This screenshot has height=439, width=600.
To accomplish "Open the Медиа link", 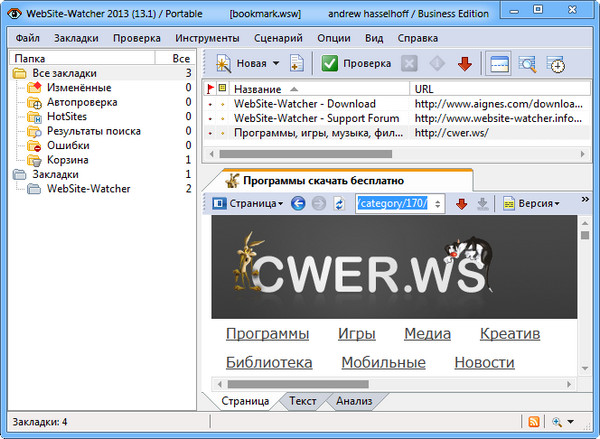I will click(x=427, y=334).
